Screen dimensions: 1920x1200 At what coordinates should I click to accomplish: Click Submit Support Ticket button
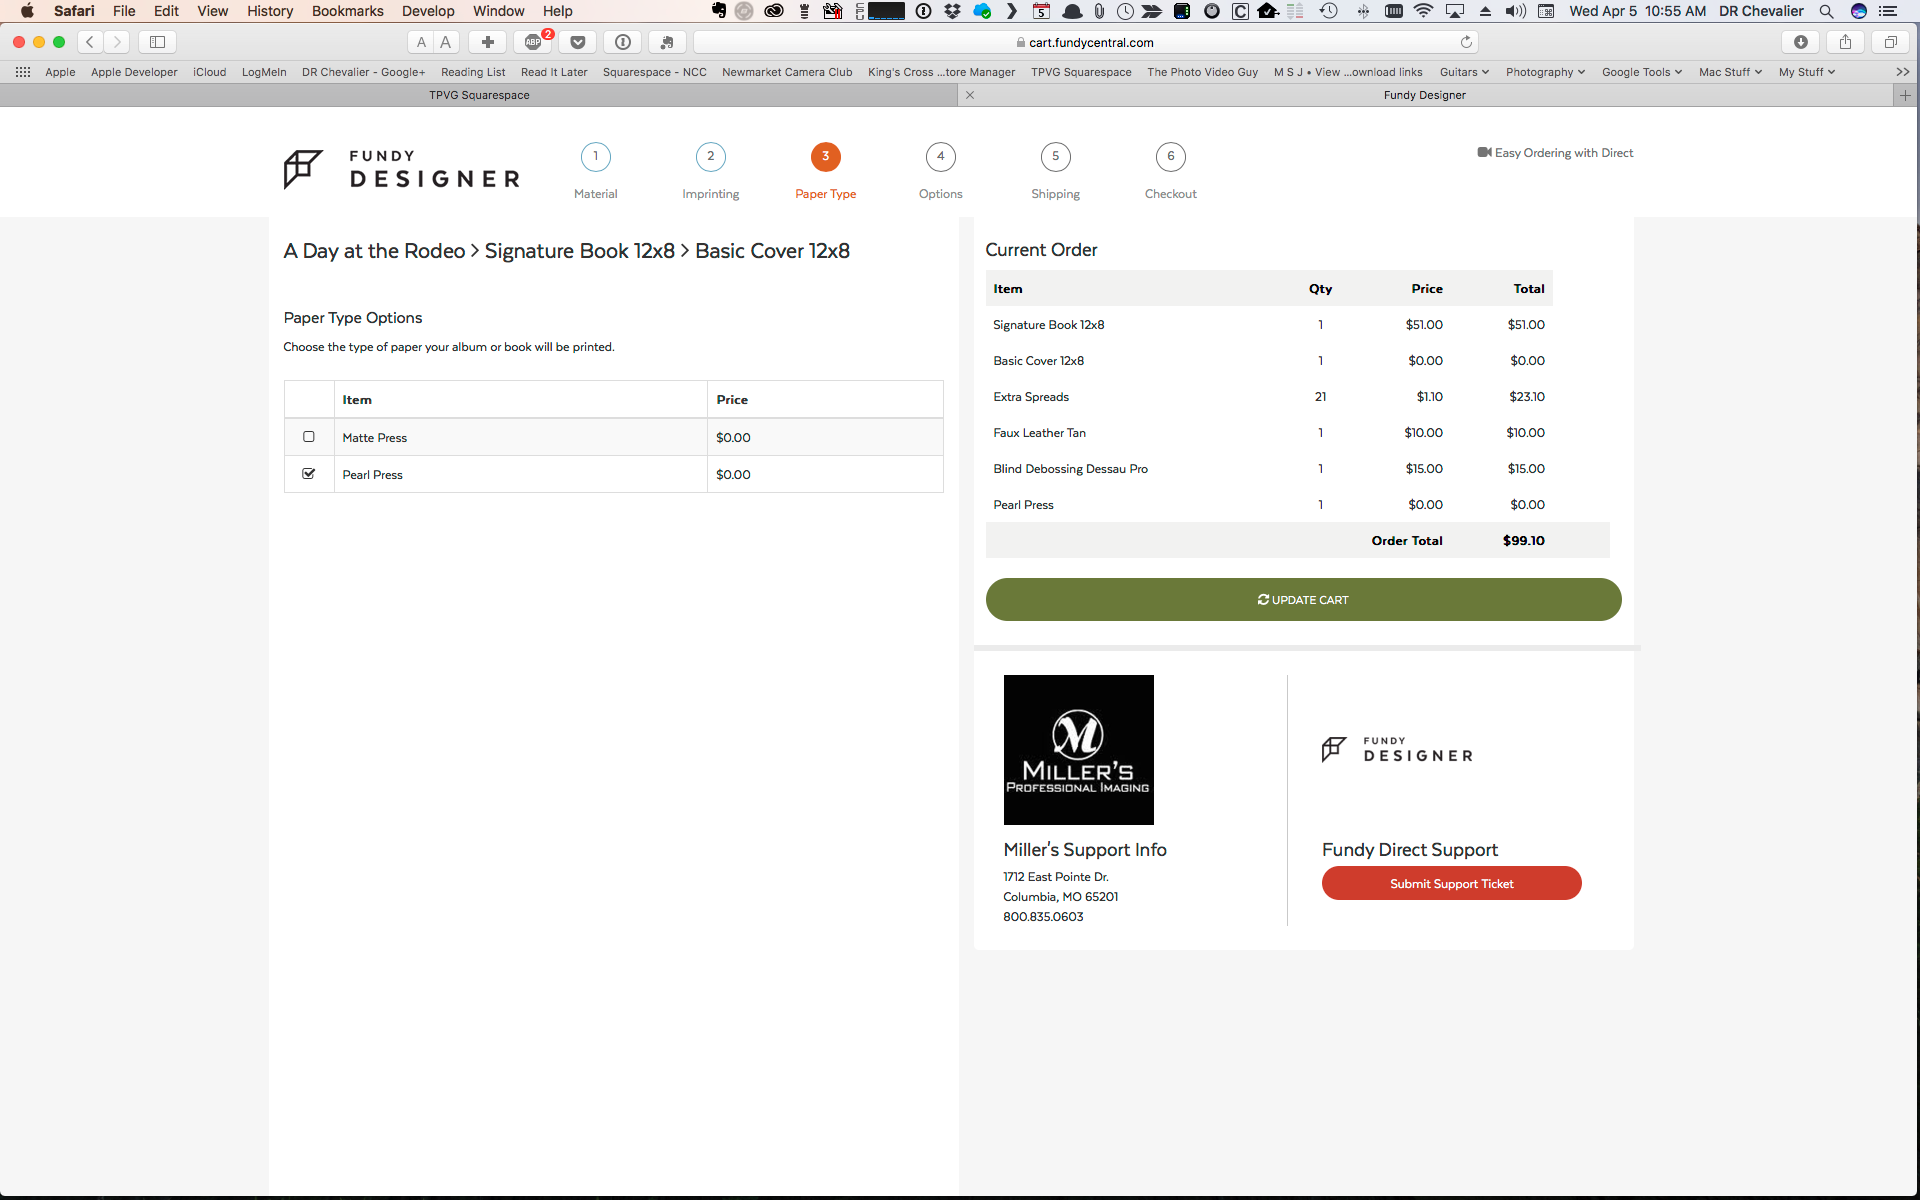[x=1451, y=883]
